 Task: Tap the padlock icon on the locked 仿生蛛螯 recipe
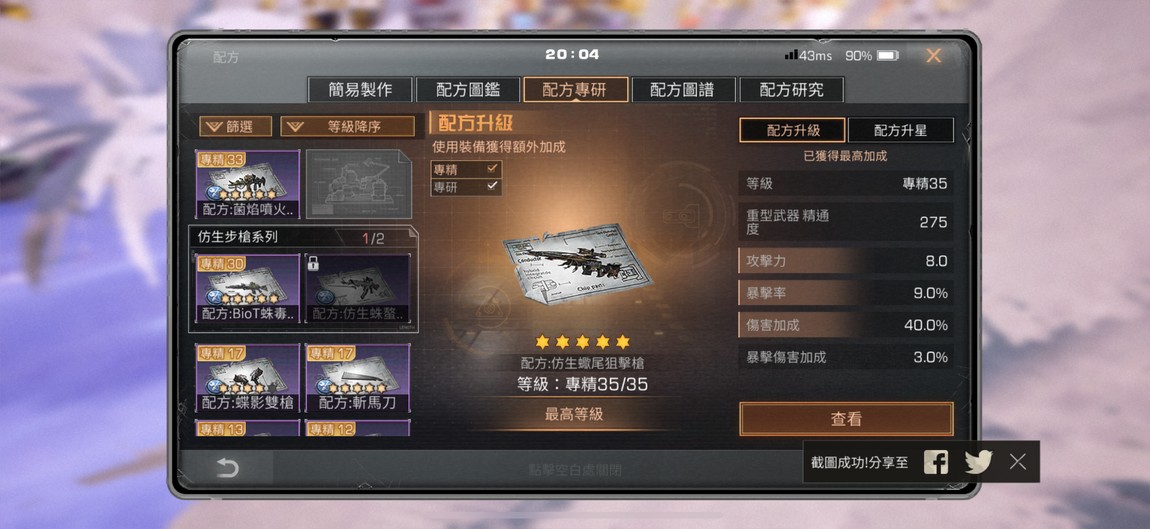(313, 264)
